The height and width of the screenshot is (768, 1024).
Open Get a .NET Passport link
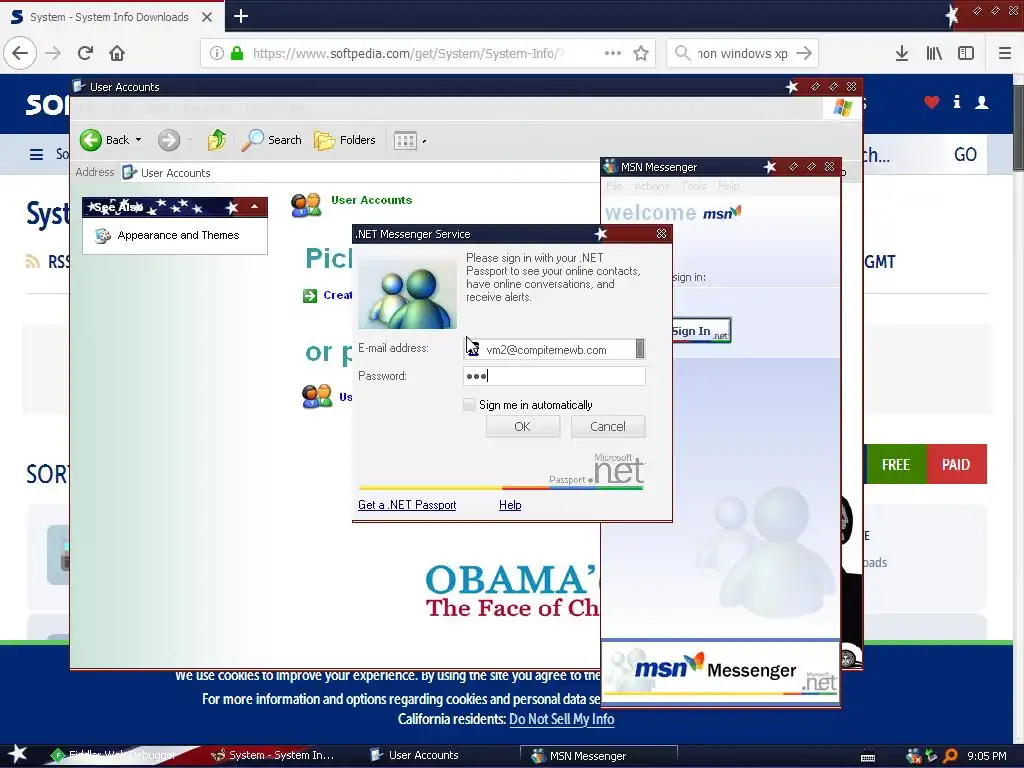407,505
